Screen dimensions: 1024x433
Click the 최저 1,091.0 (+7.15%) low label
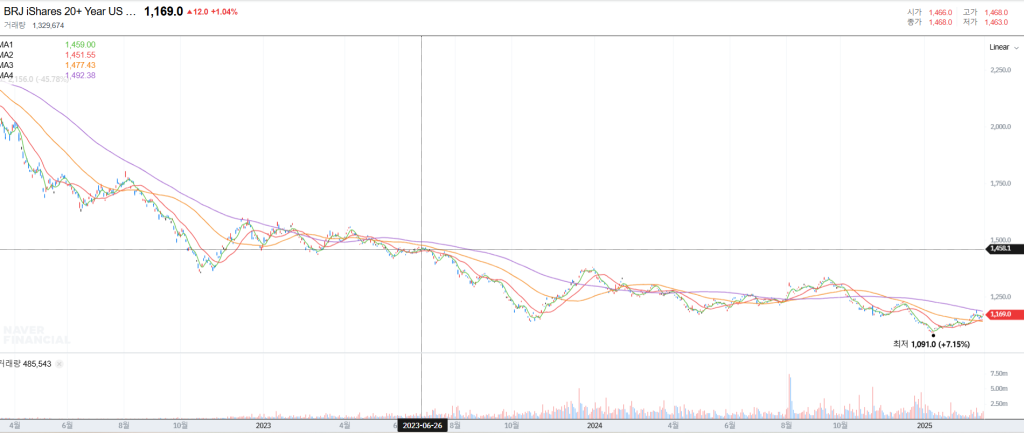click(x=931, y=344)
